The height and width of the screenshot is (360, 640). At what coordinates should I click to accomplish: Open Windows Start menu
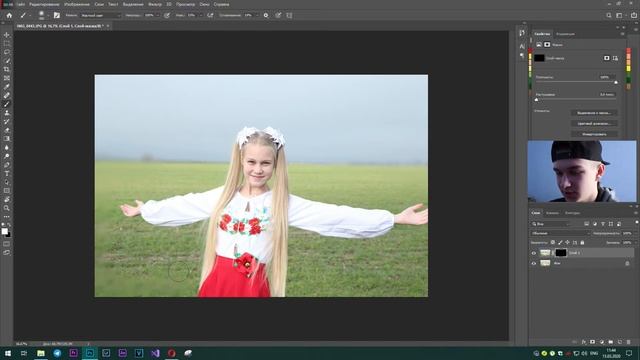[x=7, y=353]
